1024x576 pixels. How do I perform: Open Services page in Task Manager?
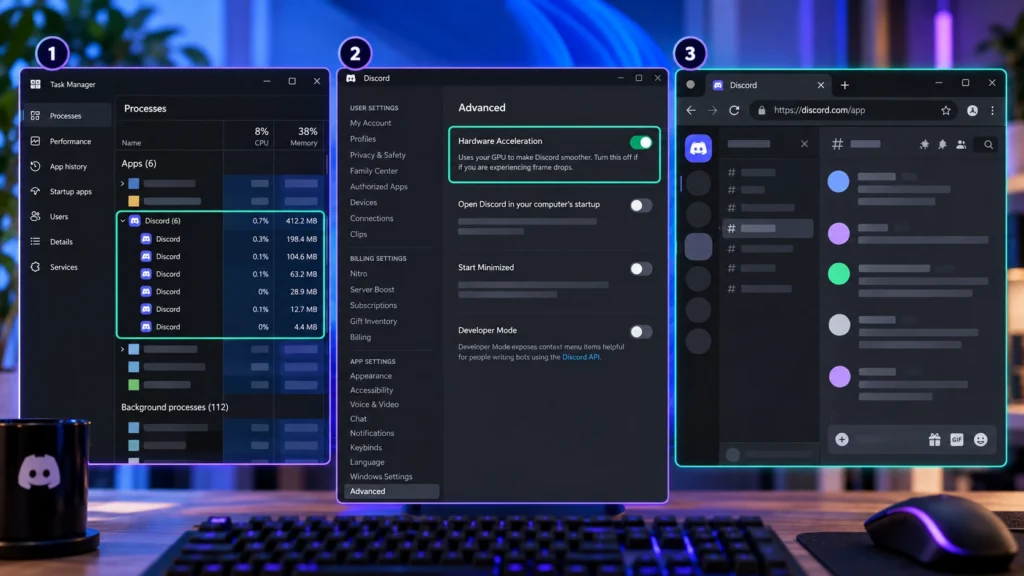point(63,267)
